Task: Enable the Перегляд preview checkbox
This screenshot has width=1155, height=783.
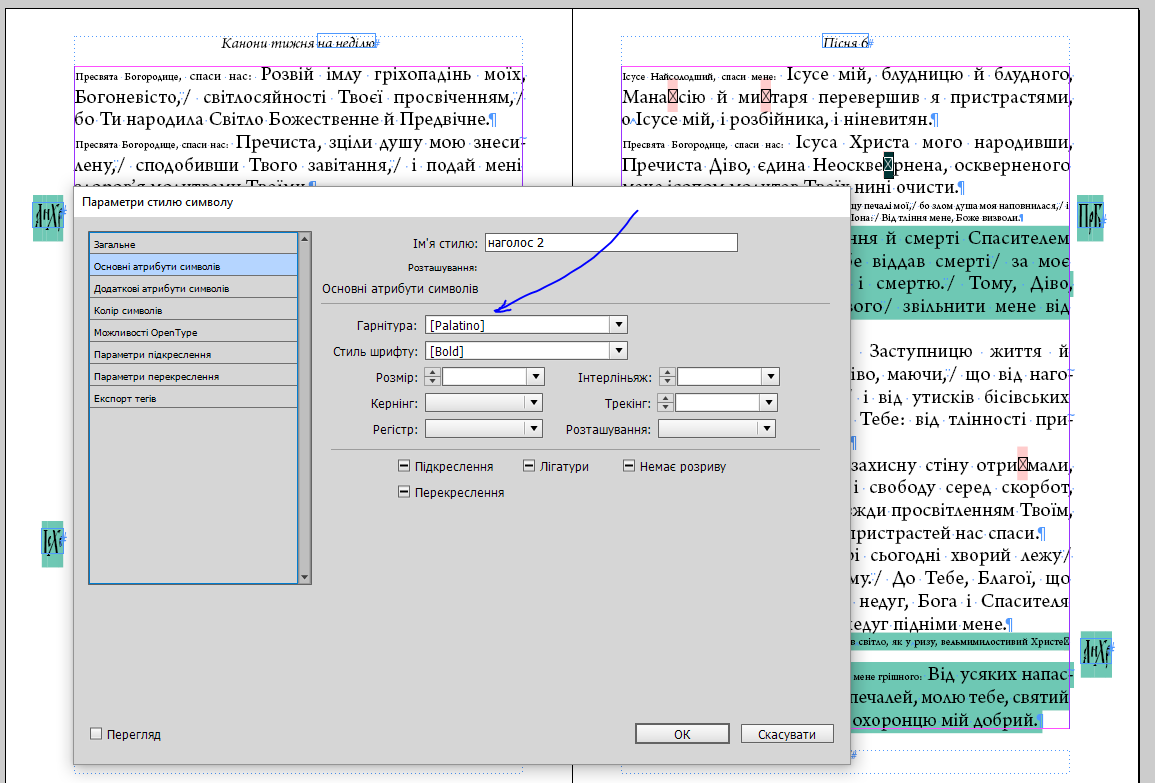Action: click(x=96, y=734)
